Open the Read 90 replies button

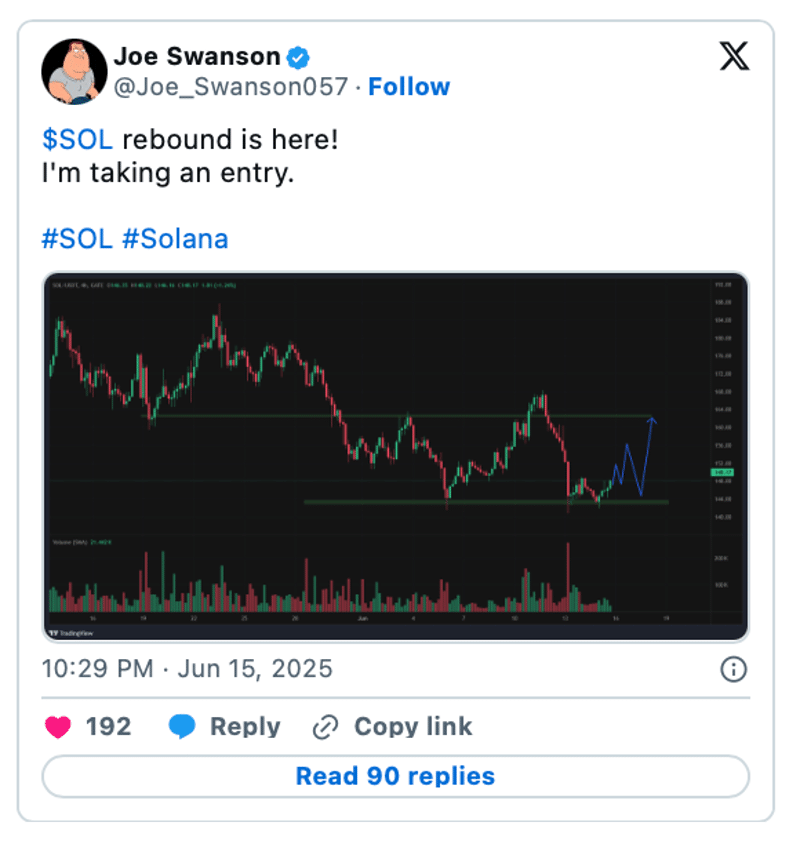click(x=395, y=776)
